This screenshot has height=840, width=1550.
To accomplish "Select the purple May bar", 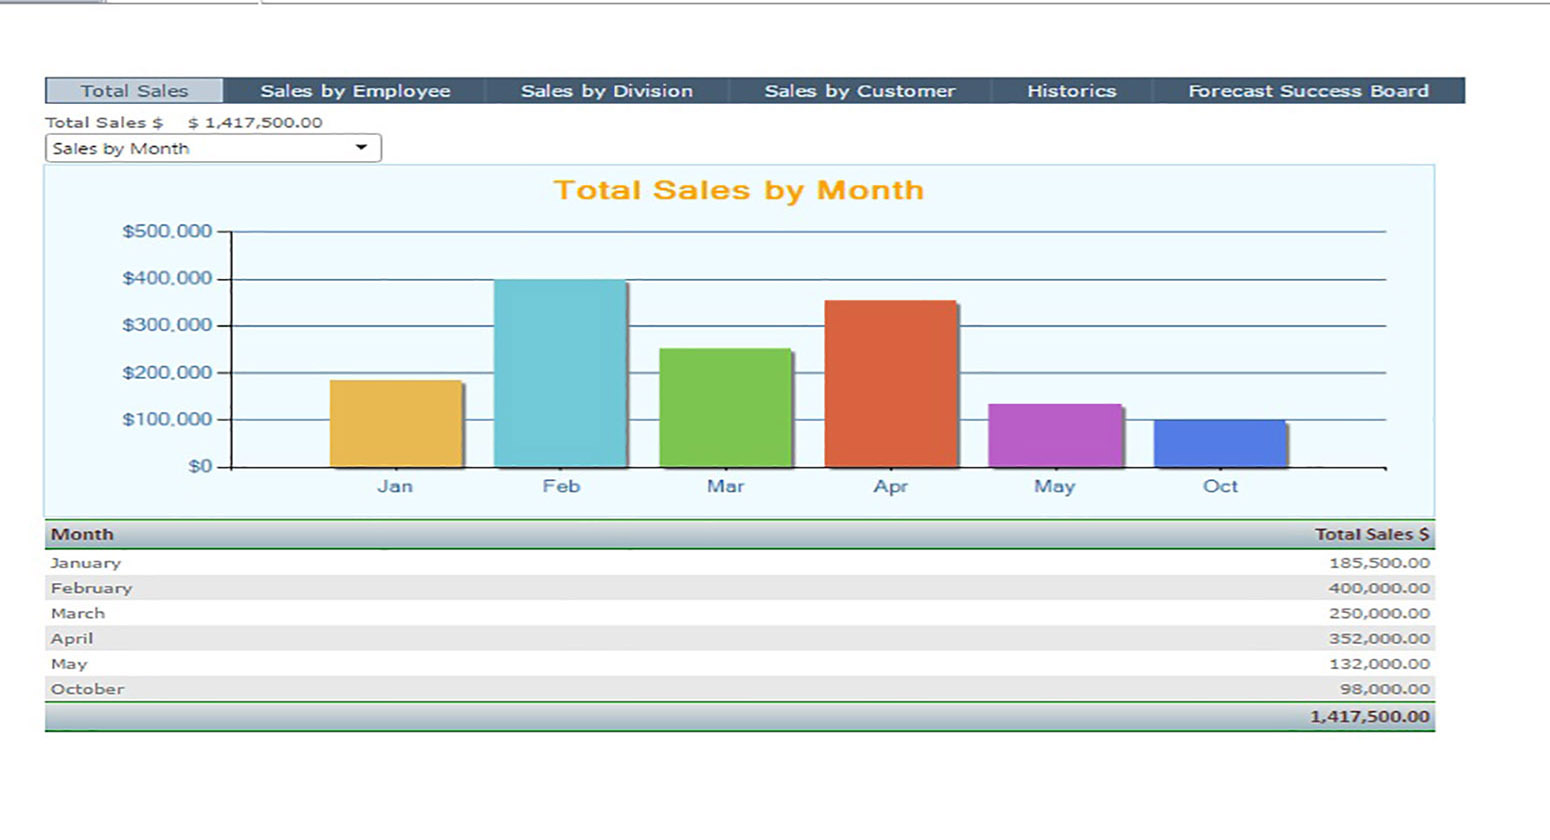I will coord(1055,436).
